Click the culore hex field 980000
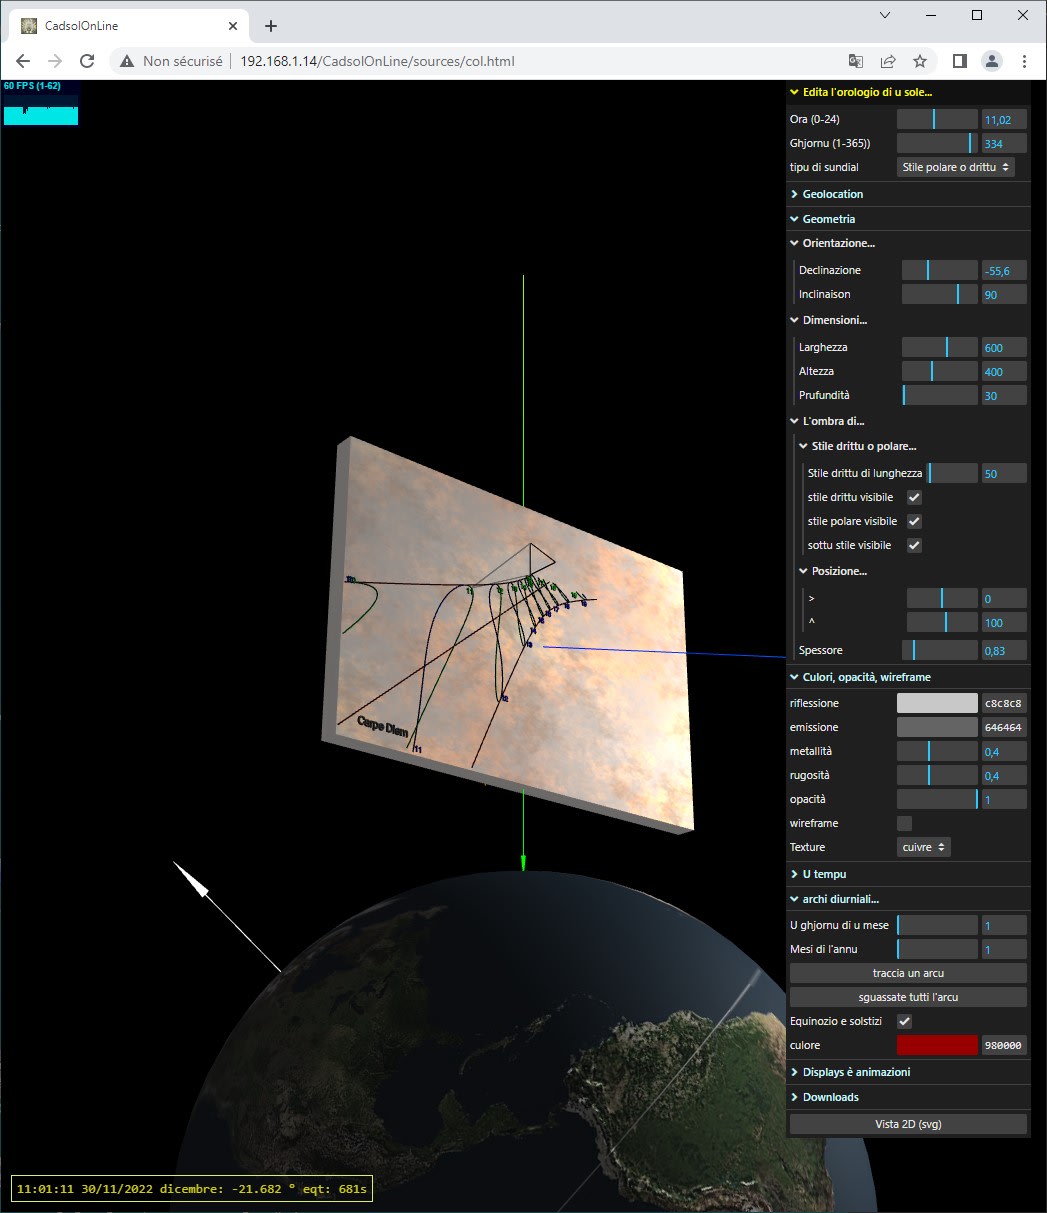1047x1213 pixels. (1004, 1045)
